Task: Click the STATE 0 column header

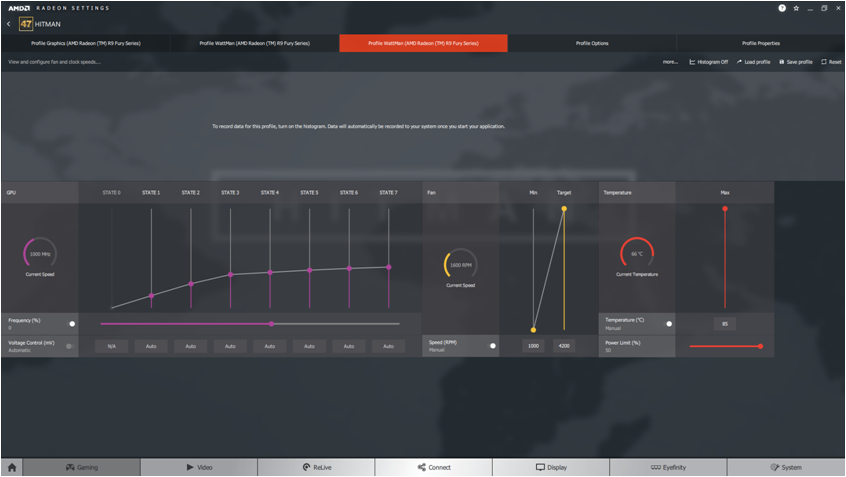Action: point(112,193)
